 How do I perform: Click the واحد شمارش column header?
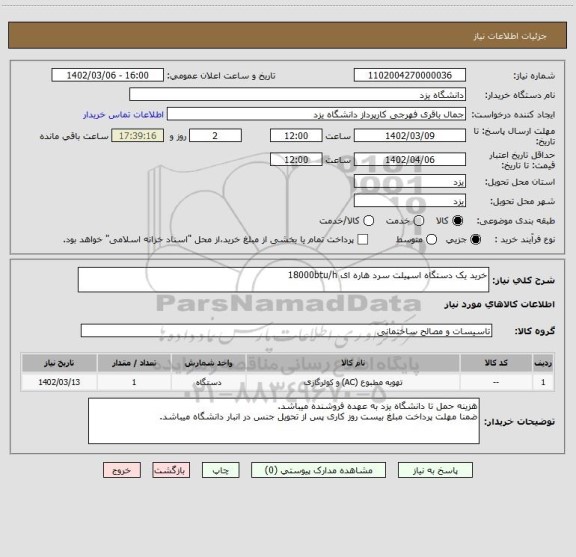pyautogui.click(x=208, y=363)
